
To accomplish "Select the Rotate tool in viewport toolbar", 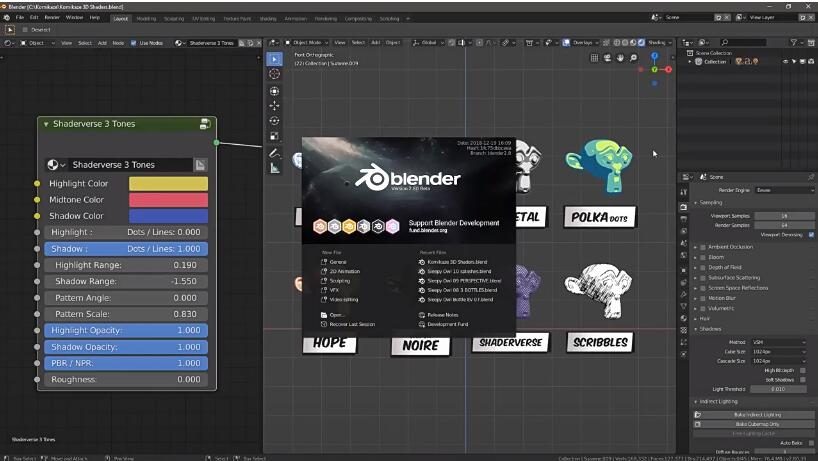I will tap(274, 121).
